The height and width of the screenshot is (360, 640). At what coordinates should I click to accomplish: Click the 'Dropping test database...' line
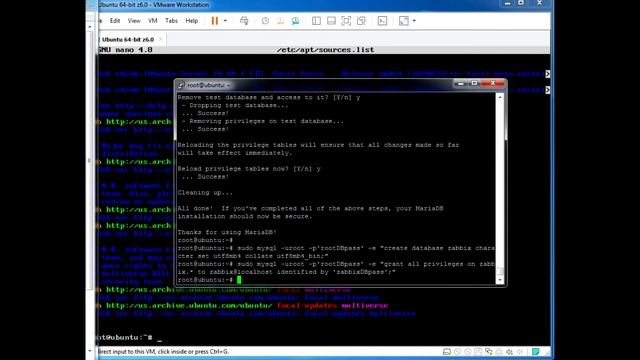235,105
